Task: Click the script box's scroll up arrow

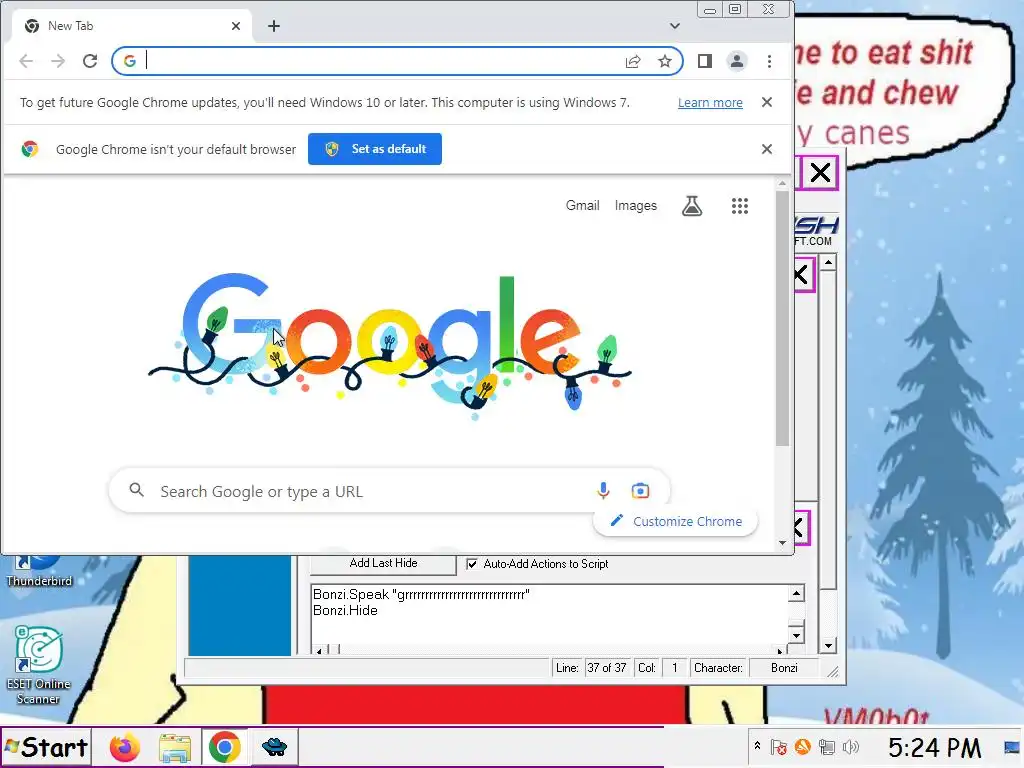Action: [x=796, y=594]
